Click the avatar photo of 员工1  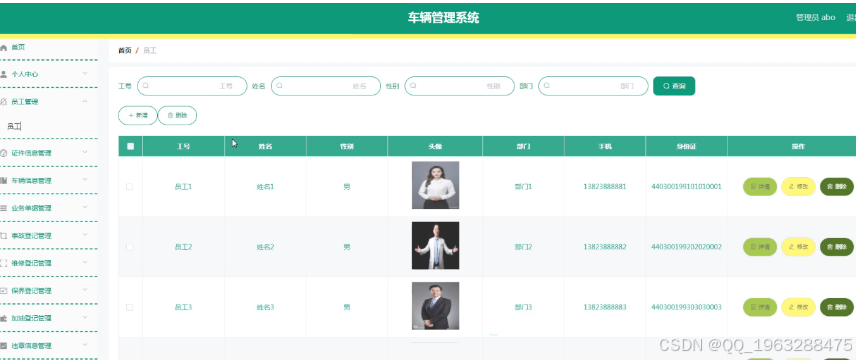coord(435,185)
